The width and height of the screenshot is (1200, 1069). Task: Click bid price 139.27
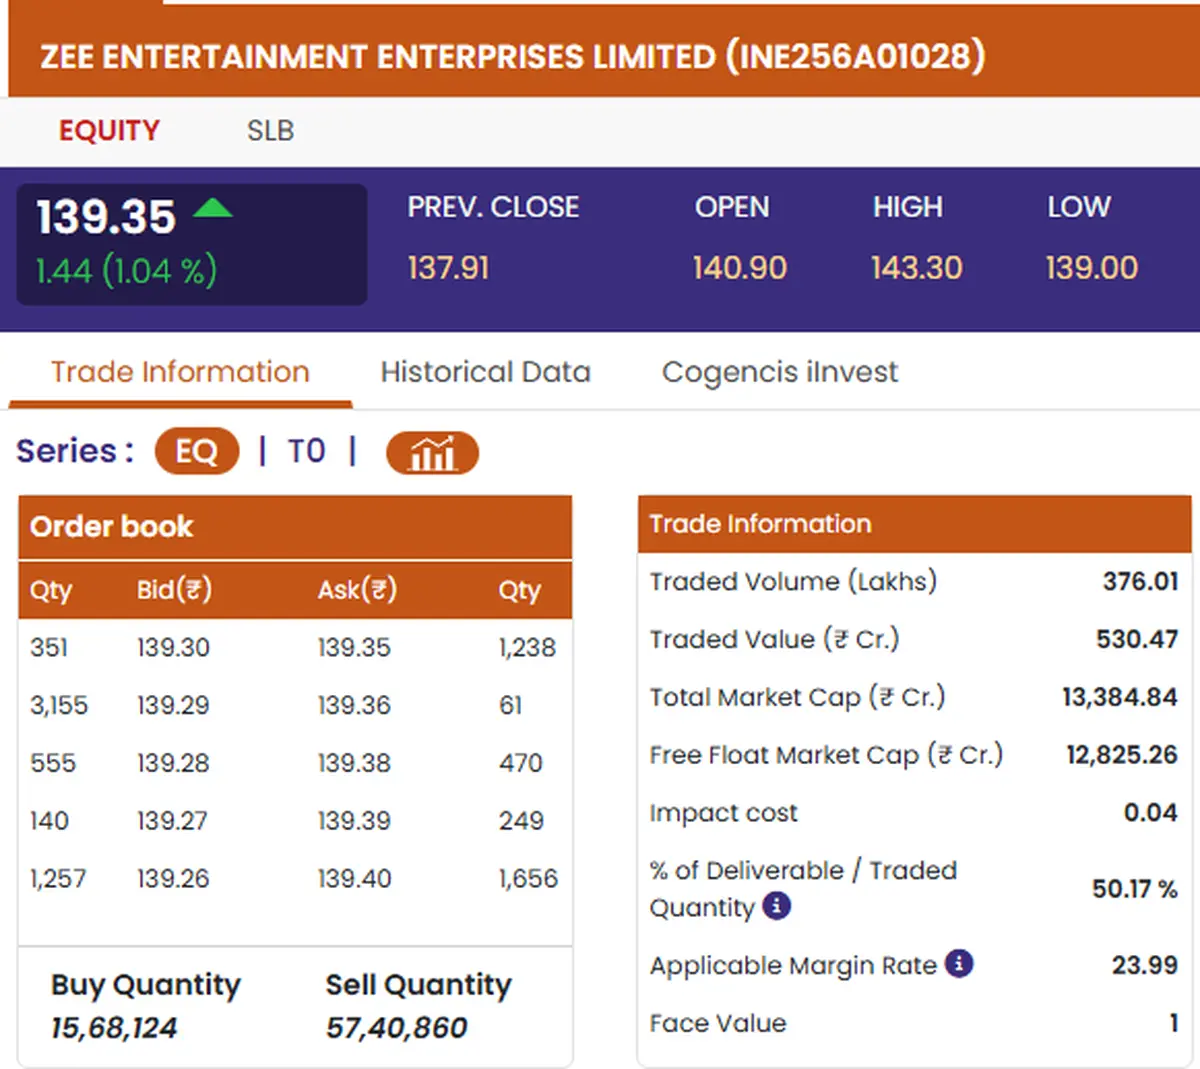coord(172,821)
